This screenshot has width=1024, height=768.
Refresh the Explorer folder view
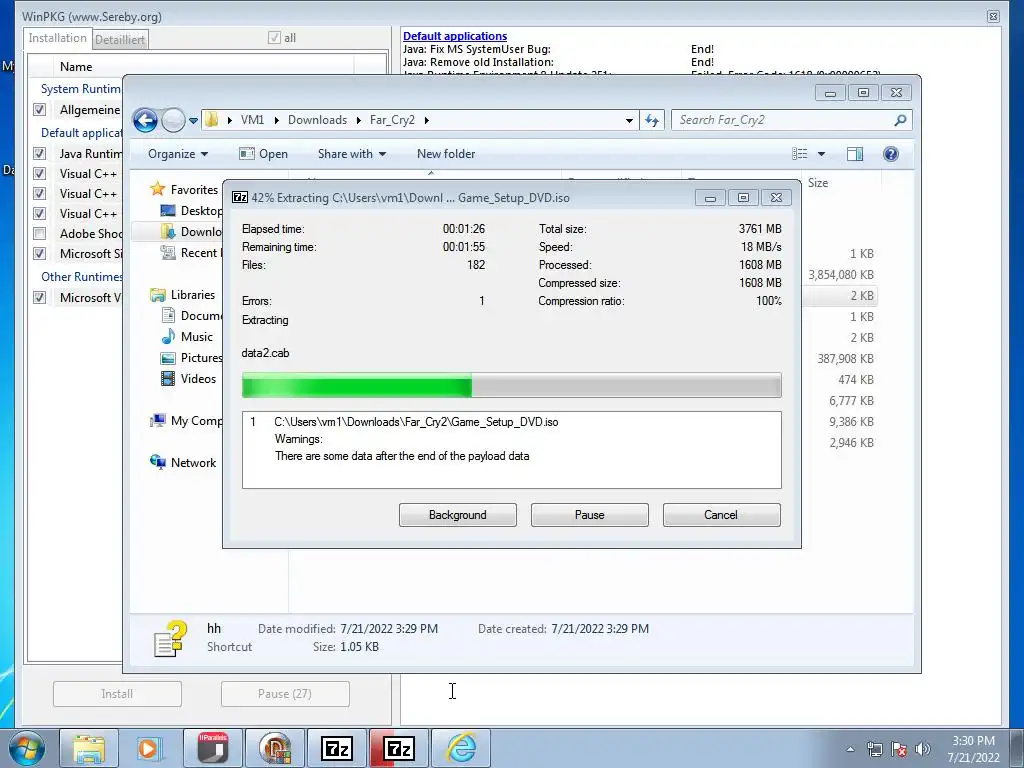click(652, 120)
